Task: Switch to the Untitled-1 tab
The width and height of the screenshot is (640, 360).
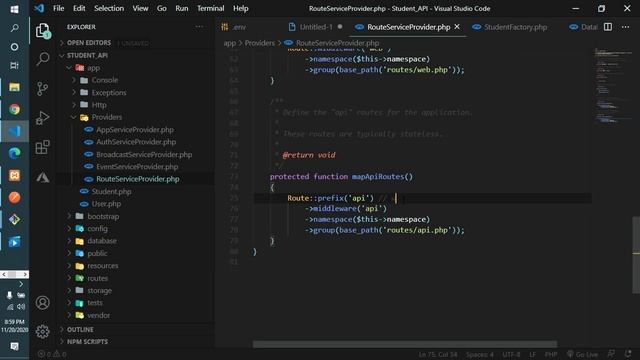Action: point(315,27)
